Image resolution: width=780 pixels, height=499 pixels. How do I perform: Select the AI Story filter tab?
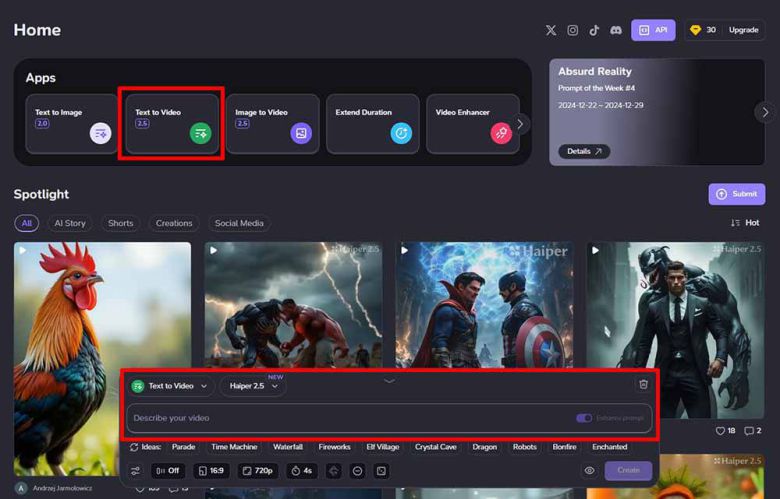point(69,223)
